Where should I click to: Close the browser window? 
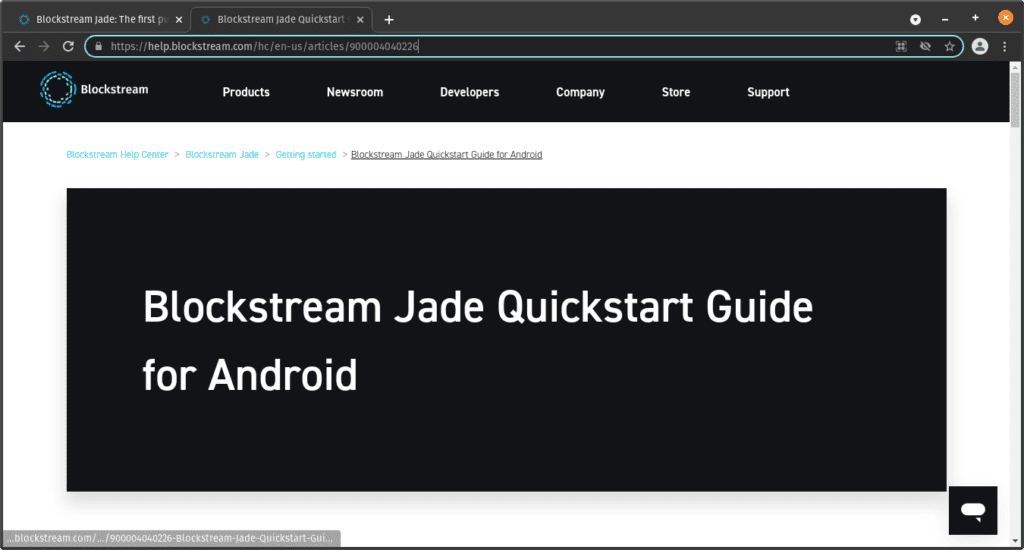[1006, 18]
